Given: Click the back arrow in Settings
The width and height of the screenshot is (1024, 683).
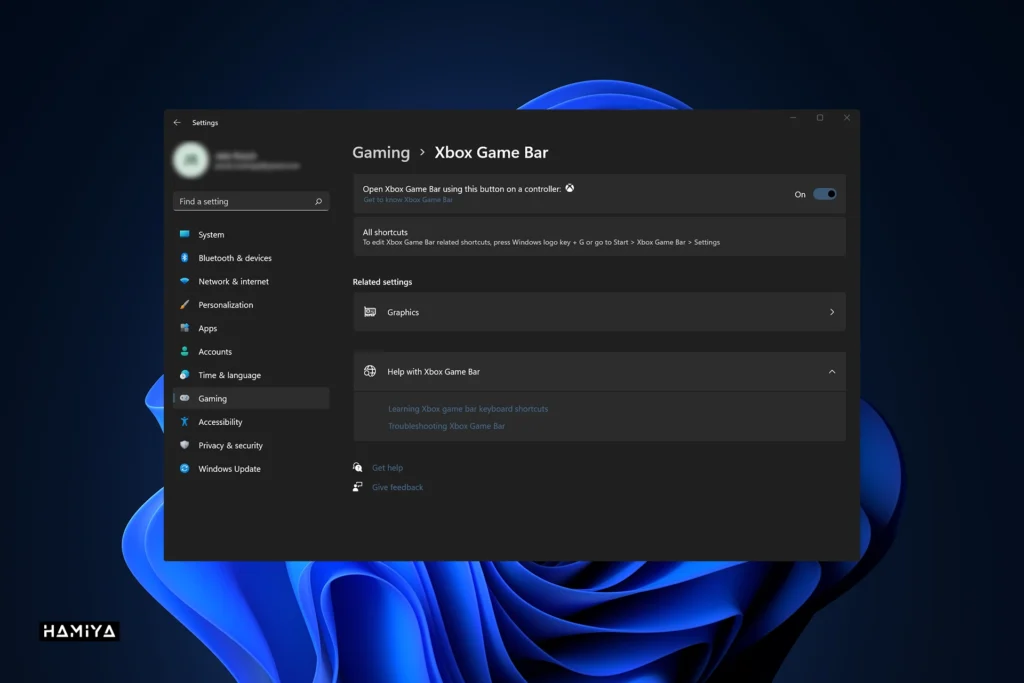Looking at the screenshot, I should 177,122.
